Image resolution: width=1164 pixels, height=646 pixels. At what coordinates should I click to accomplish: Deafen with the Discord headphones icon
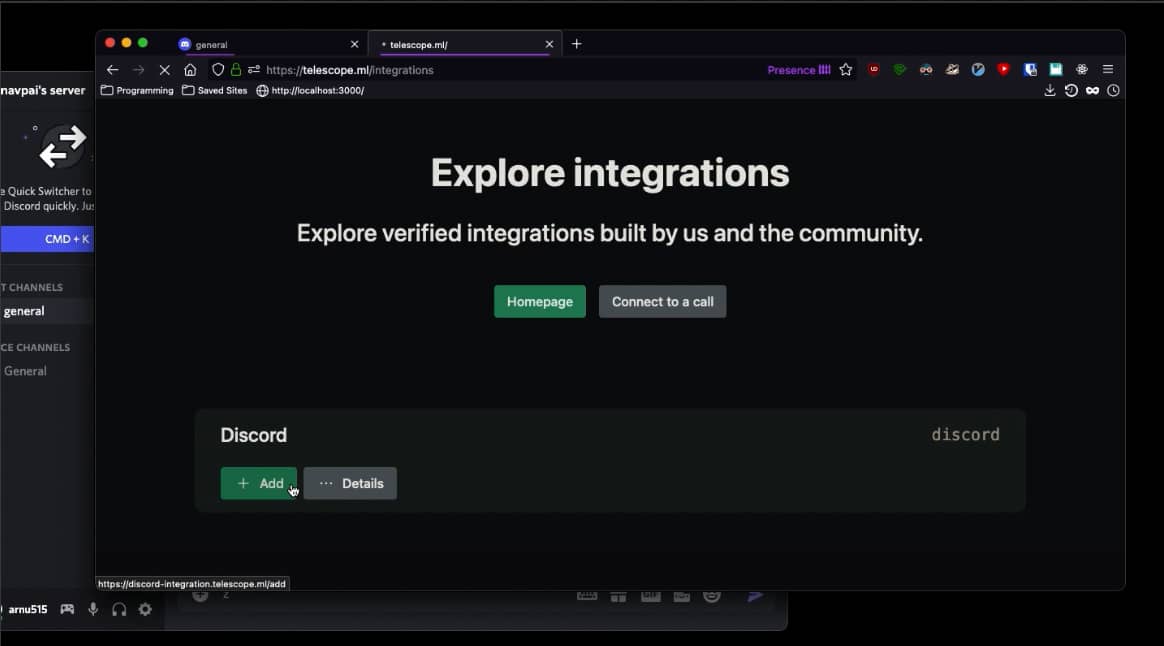pos(119,610)
